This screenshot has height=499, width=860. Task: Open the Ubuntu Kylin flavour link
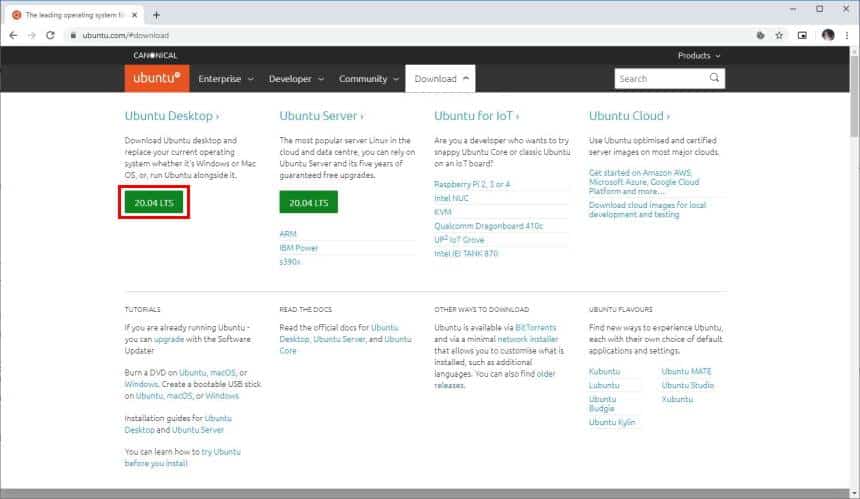612,422
